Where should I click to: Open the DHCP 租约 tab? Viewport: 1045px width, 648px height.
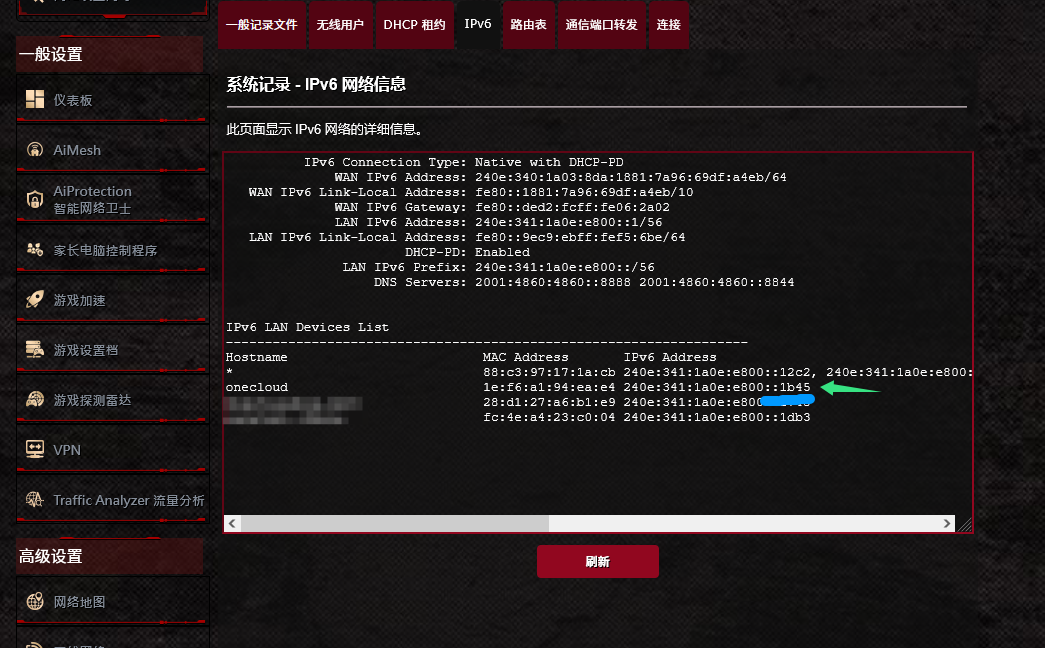(x=414, y=25)
